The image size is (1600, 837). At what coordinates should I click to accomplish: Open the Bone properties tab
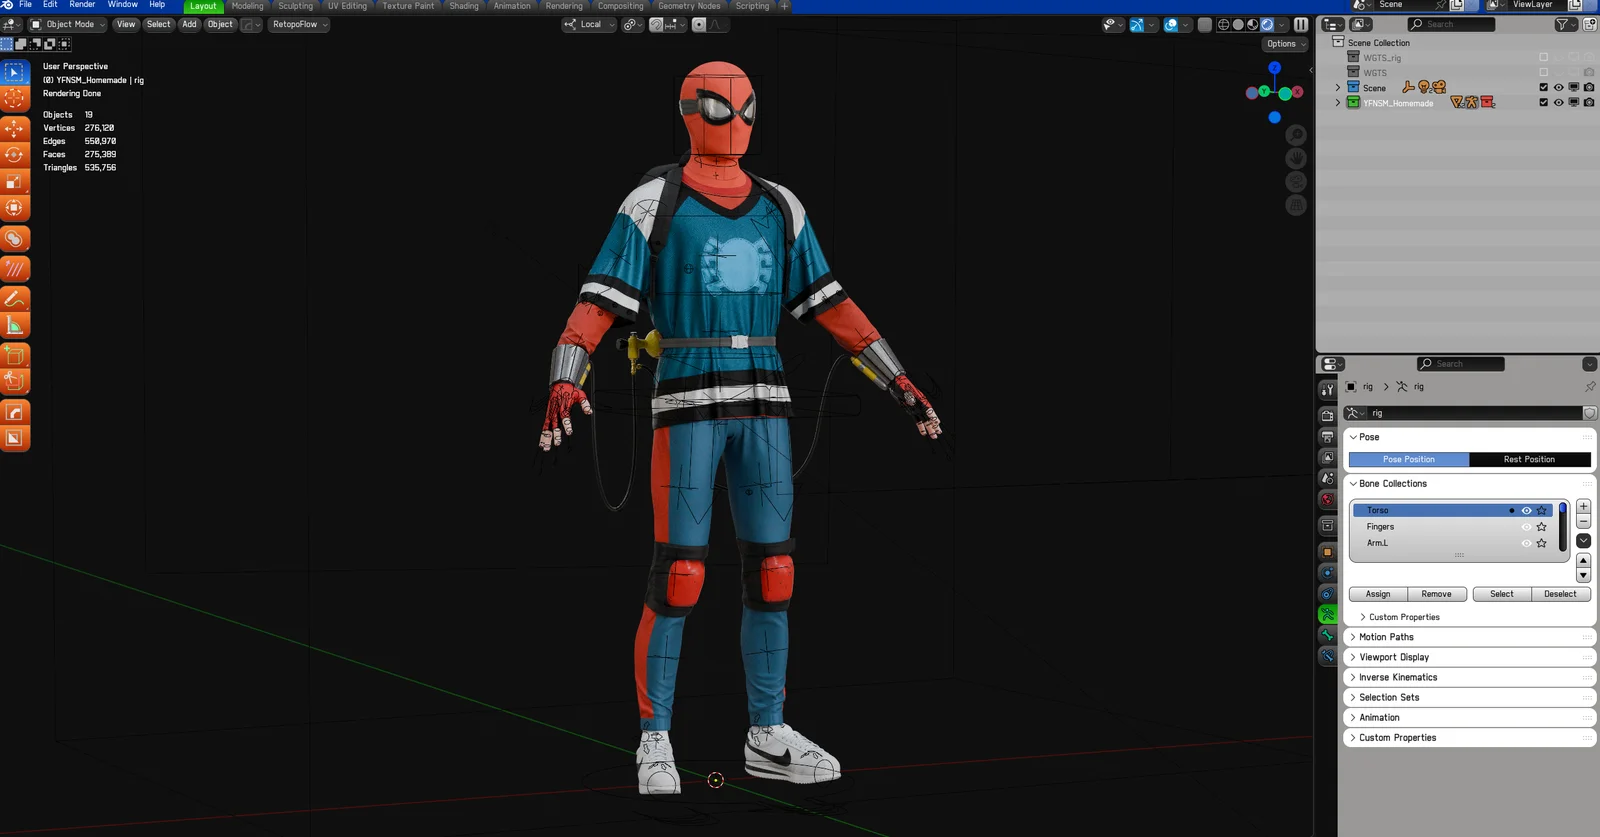pyautogui.click(x=1327, y=635)
